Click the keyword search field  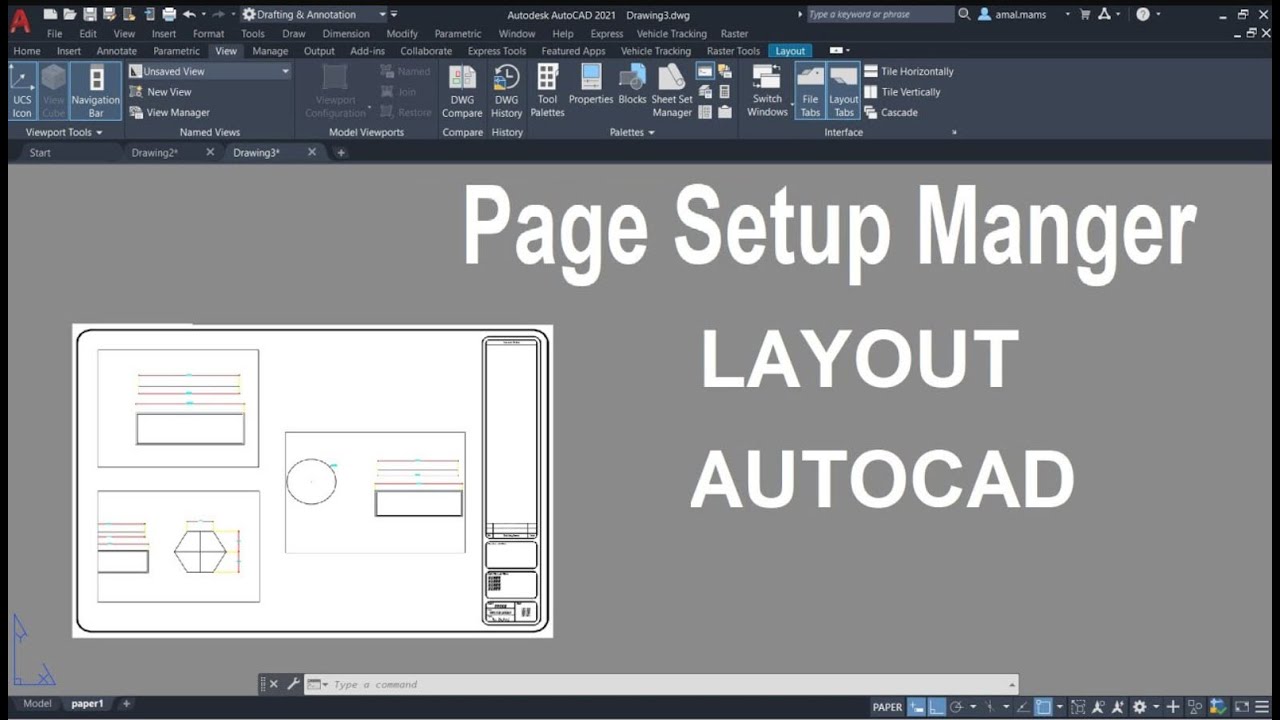(879, 15)
